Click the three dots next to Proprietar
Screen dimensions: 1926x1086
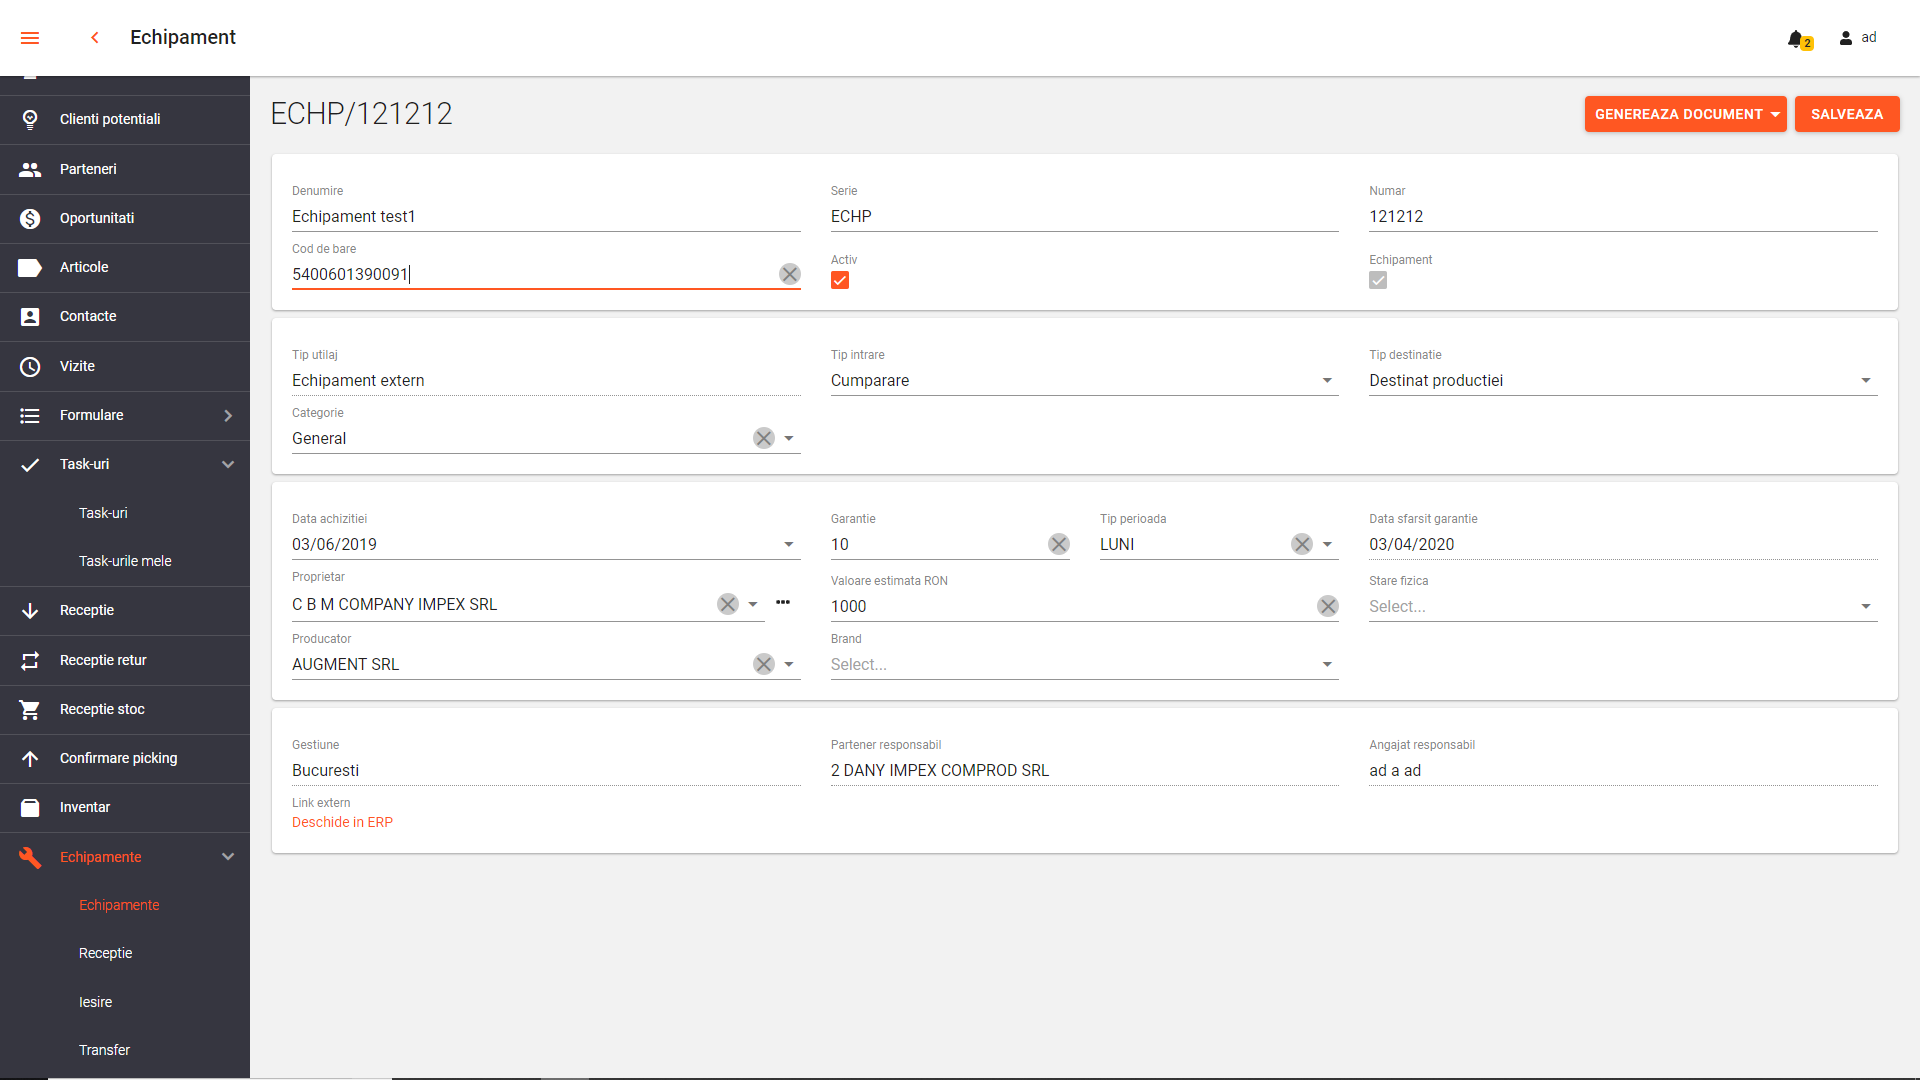pyautogui.click(x=785, y=604)
